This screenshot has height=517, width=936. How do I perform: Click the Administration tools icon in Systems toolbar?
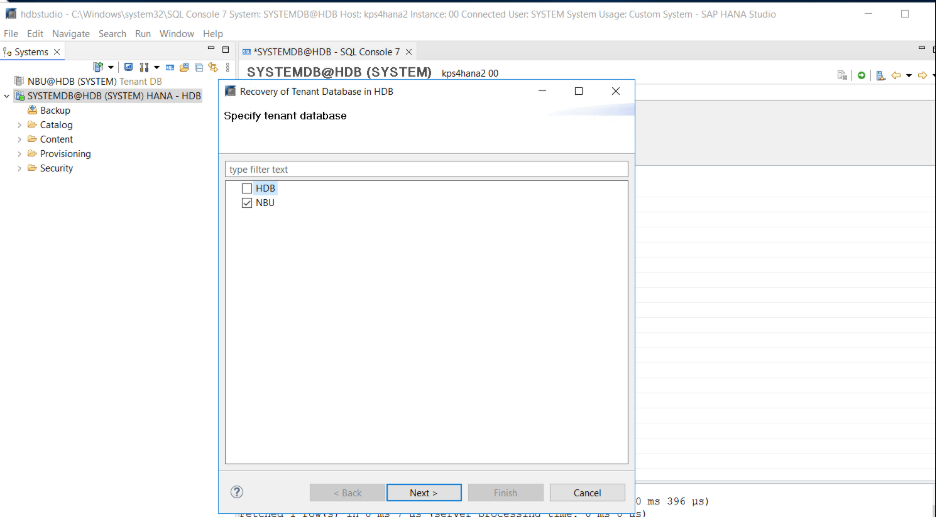click(x=144, y=67)
